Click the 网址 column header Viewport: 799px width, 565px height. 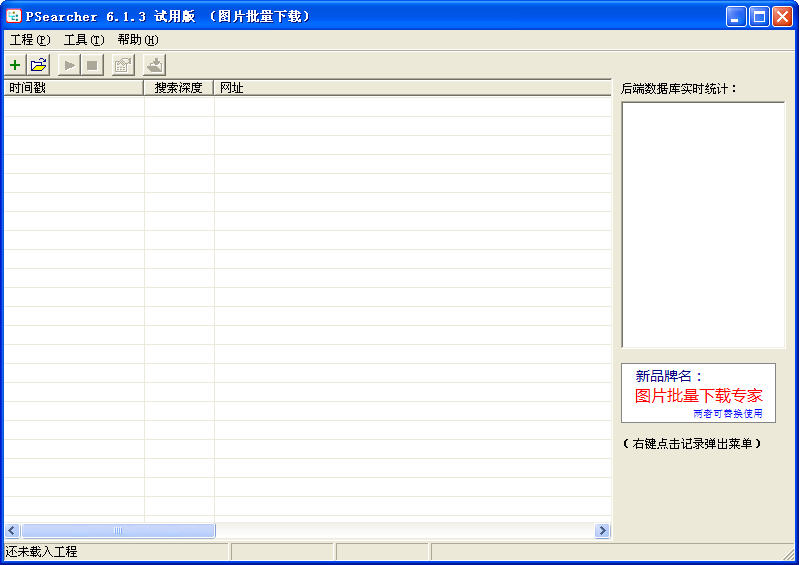click(x=412, y=88)
